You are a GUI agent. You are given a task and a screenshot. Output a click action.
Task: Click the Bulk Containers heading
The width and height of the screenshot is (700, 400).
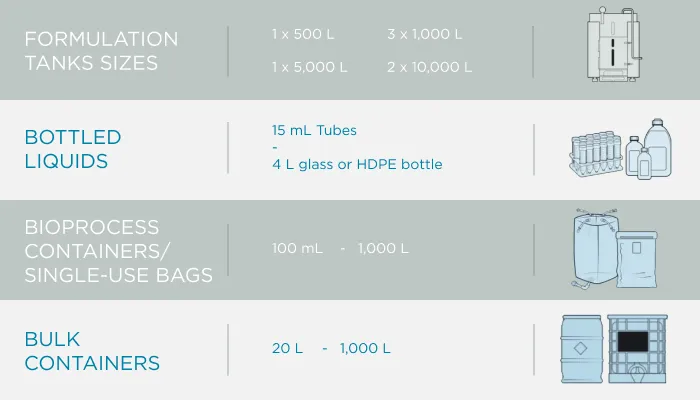point(92,351)
